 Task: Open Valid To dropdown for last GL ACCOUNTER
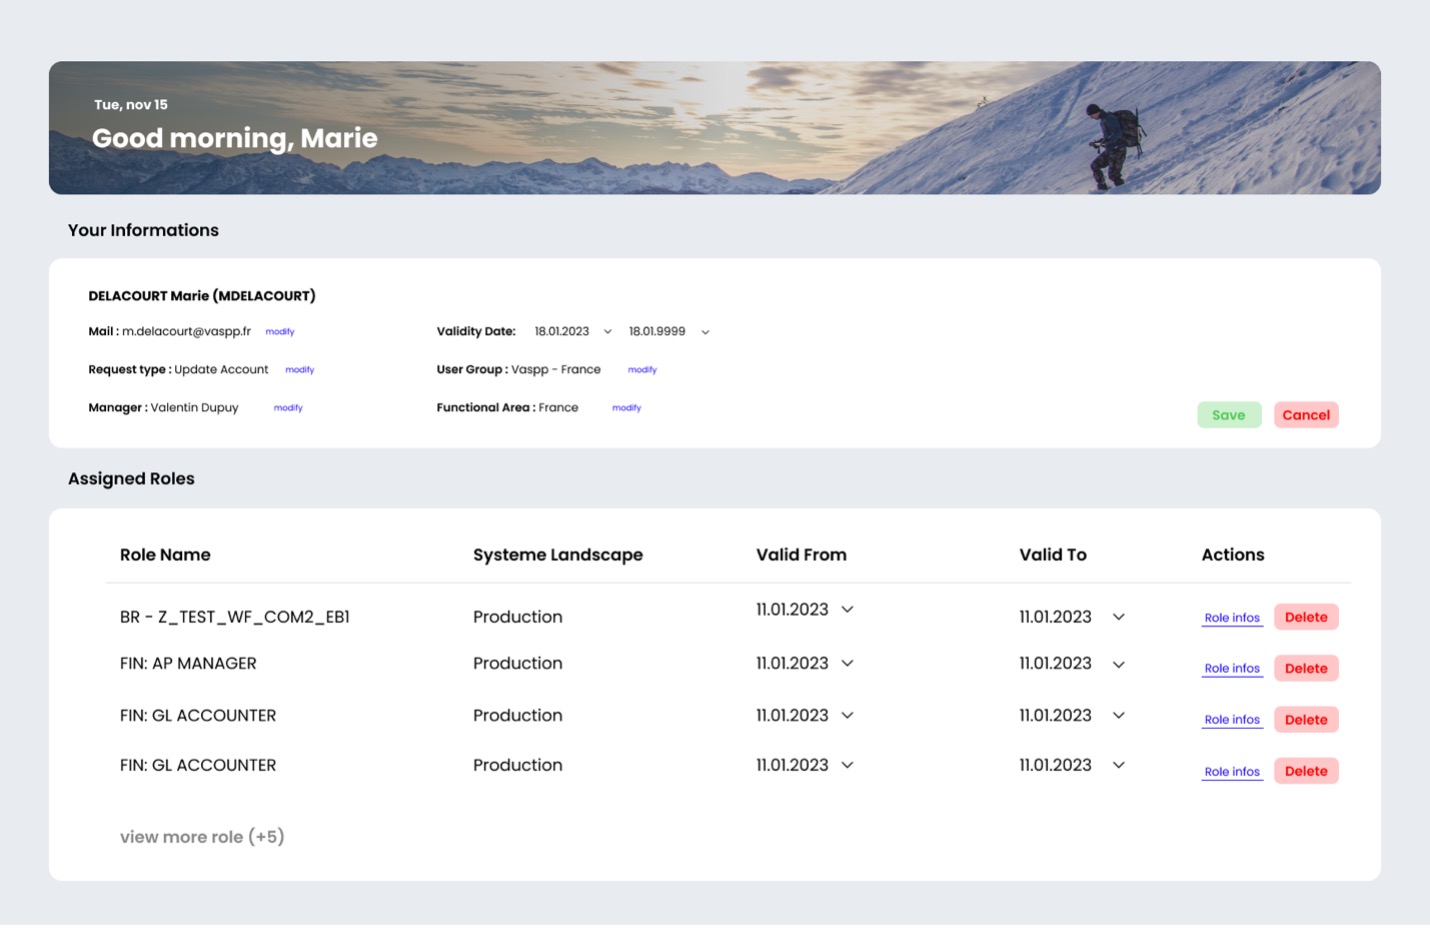click(1118, 765)
